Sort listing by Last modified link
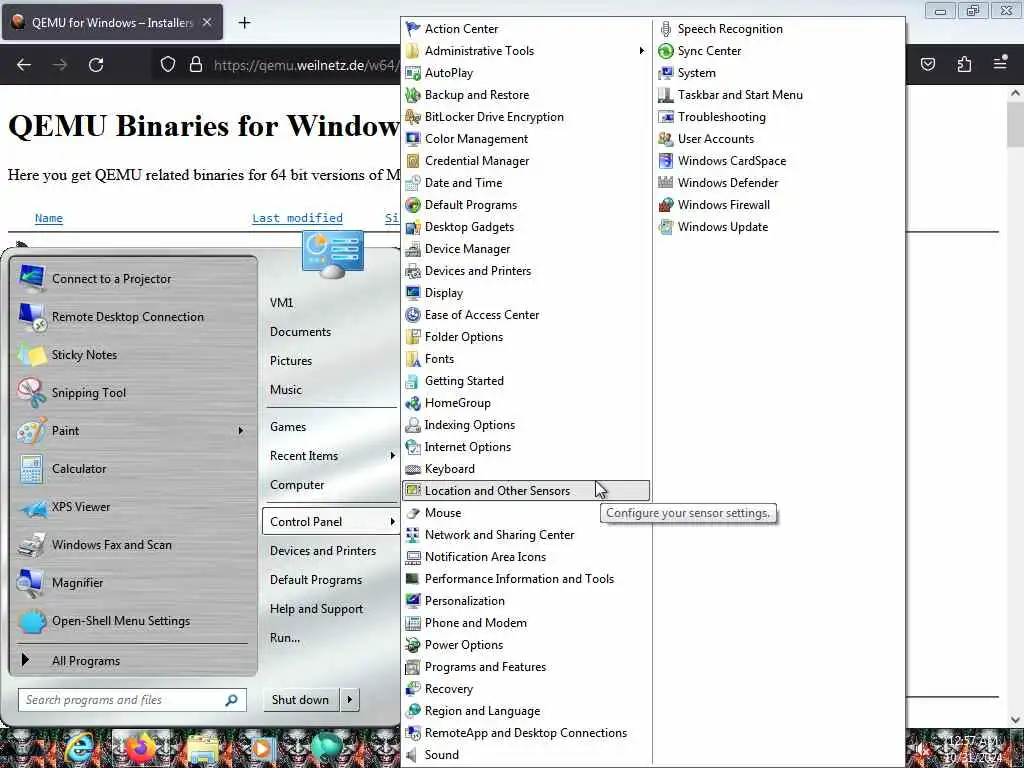This screenshot has height=768, width=1024. click(x=297, y=218)
